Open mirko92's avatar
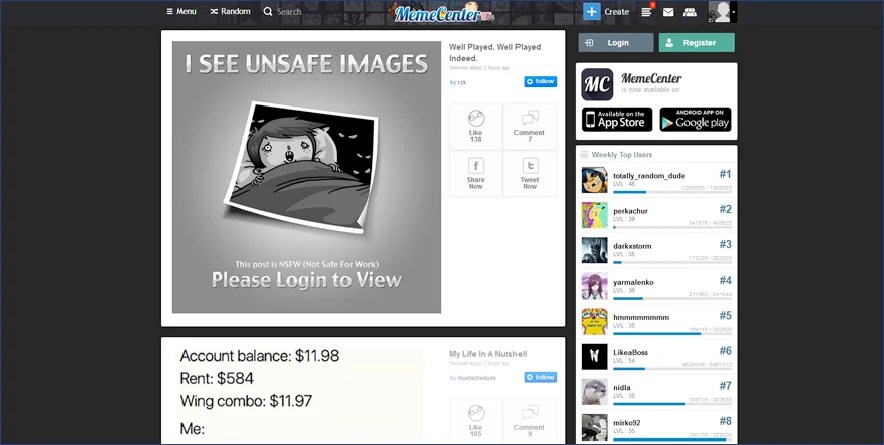 pyautogui.click(x=595, y=427)
